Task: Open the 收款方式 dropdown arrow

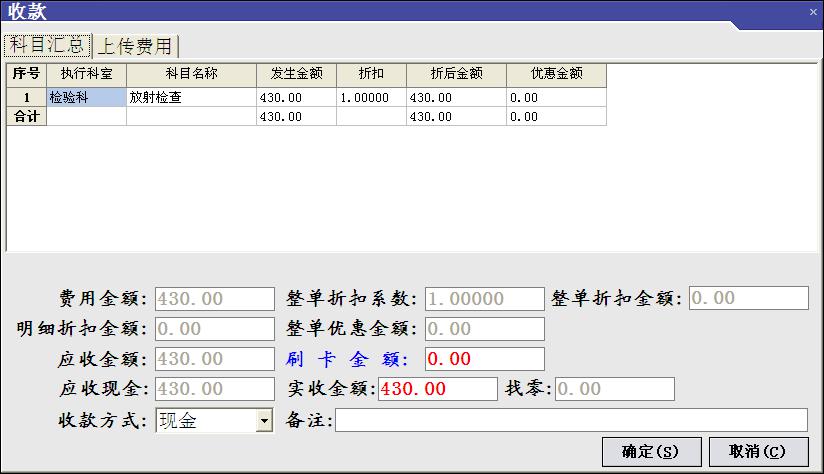Action: click(x=264, y=421)
